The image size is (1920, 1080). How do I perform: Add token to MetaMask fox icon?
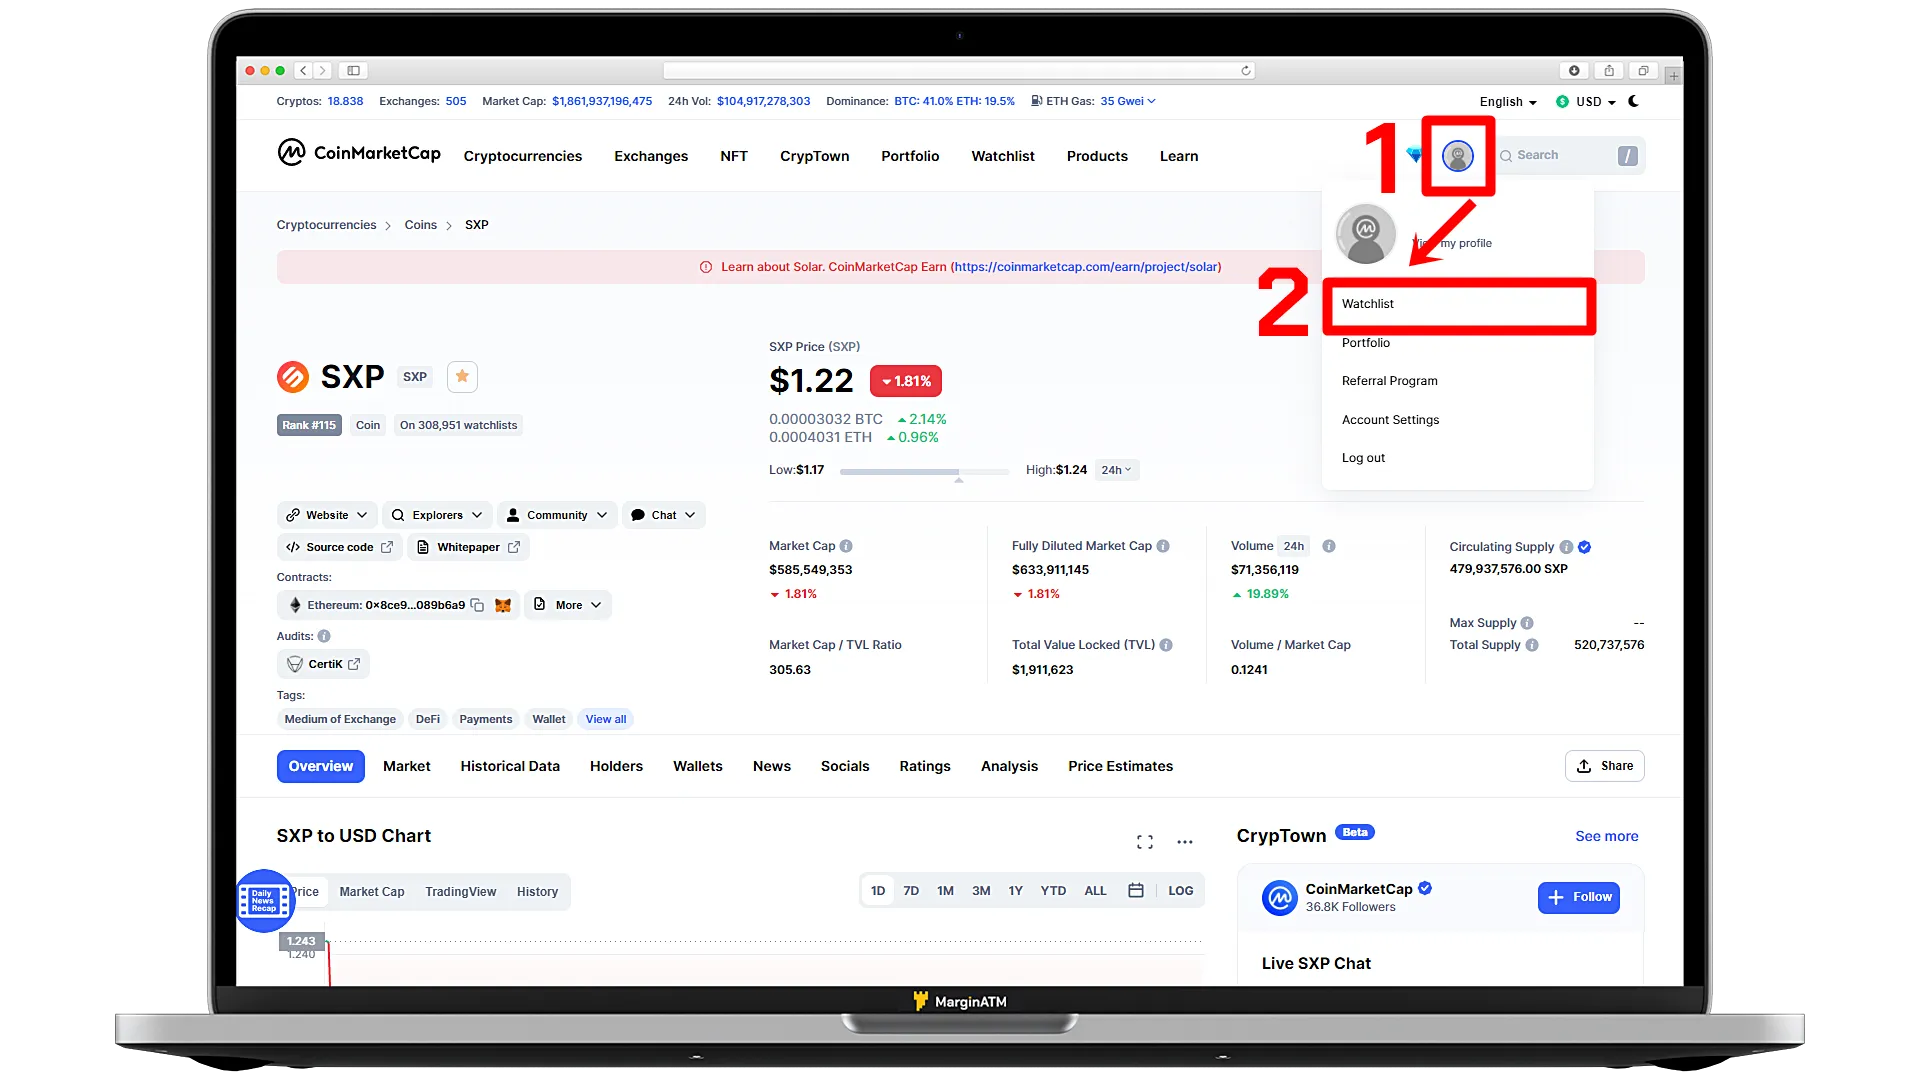click(503, 605)
